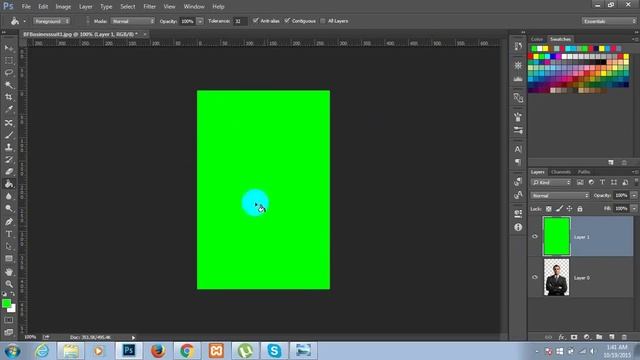
Task: Open tool preset picker arrow
Action: click(24, 21)
